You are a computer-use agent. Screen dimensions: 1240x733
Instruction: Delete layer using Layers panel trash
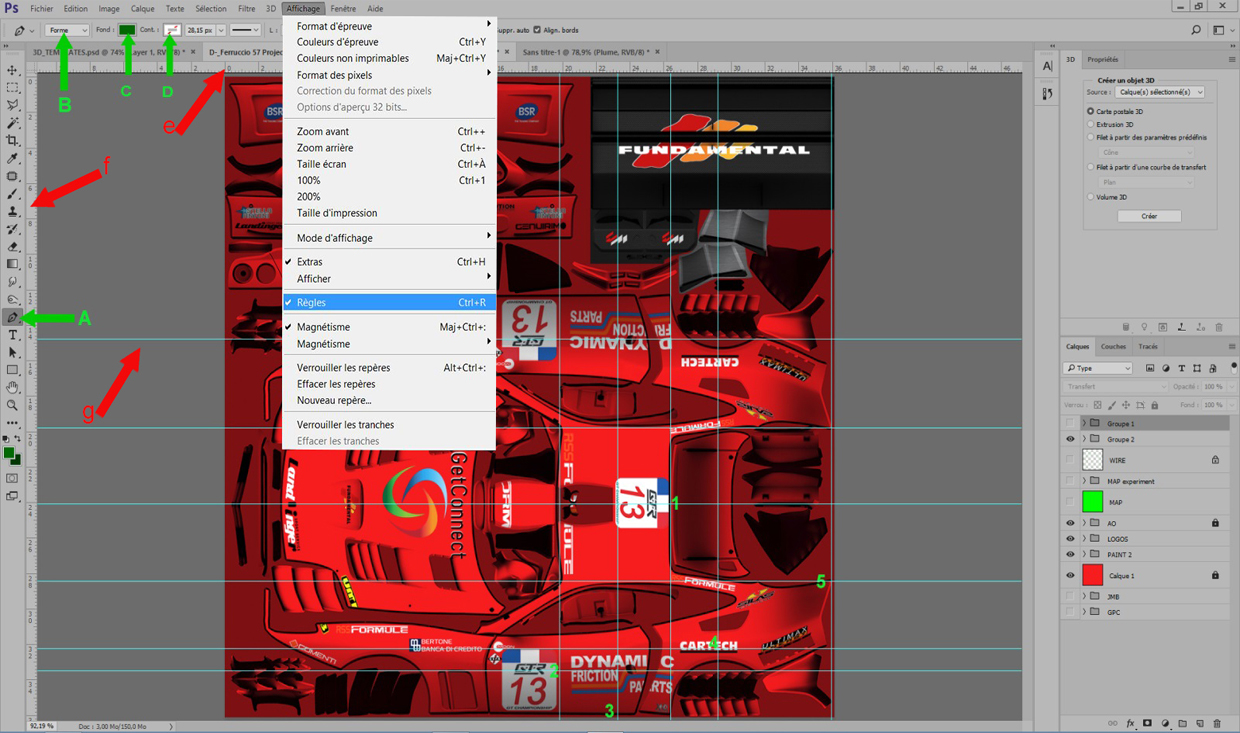click(1216, 722)
